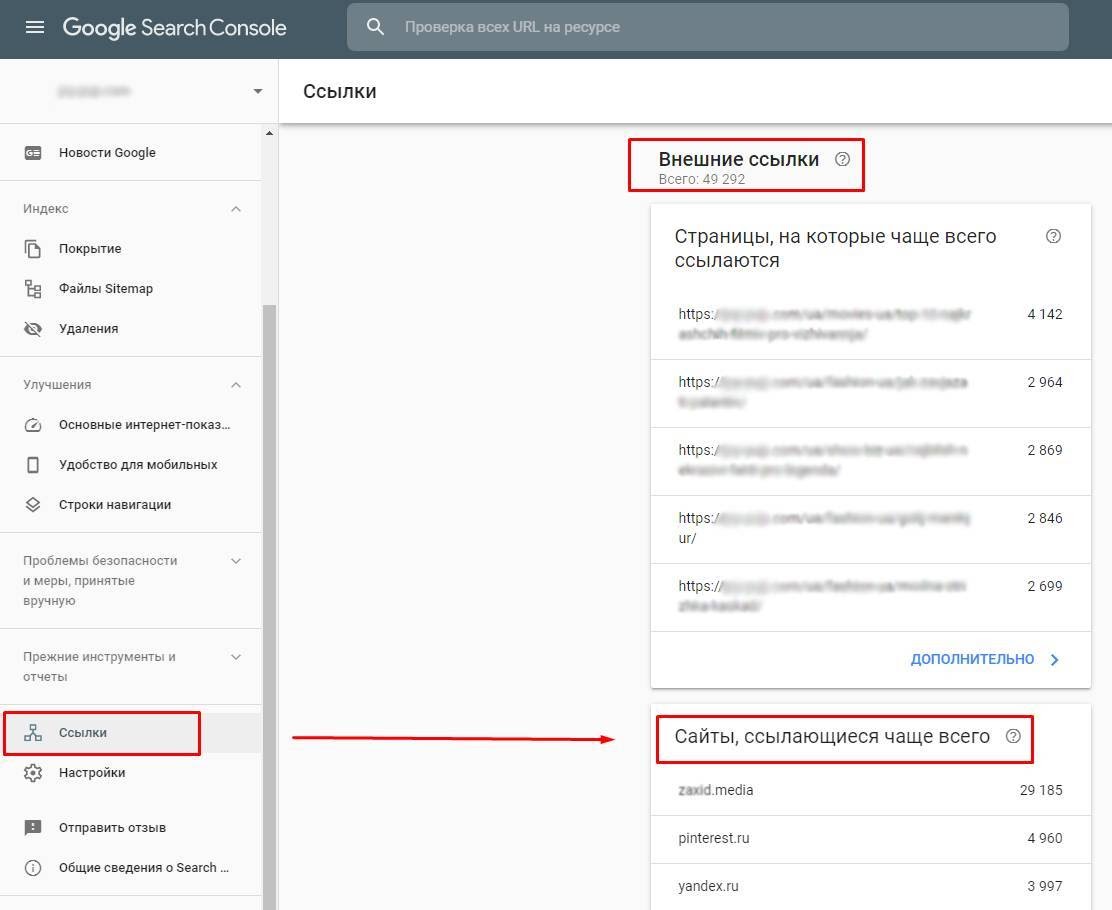
Task: Click the ДОПОЛНИТЕЛЬНО link
Action: coord(972,659)
